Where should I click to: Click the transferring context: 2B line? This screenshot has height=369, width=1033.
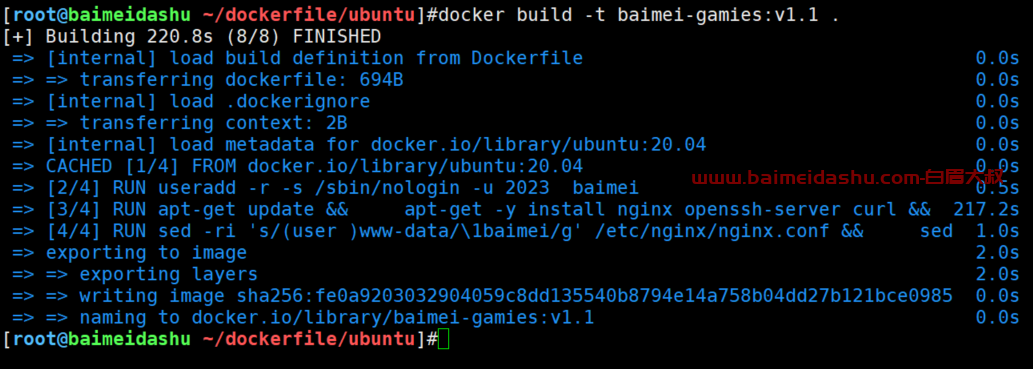[180, 123]
